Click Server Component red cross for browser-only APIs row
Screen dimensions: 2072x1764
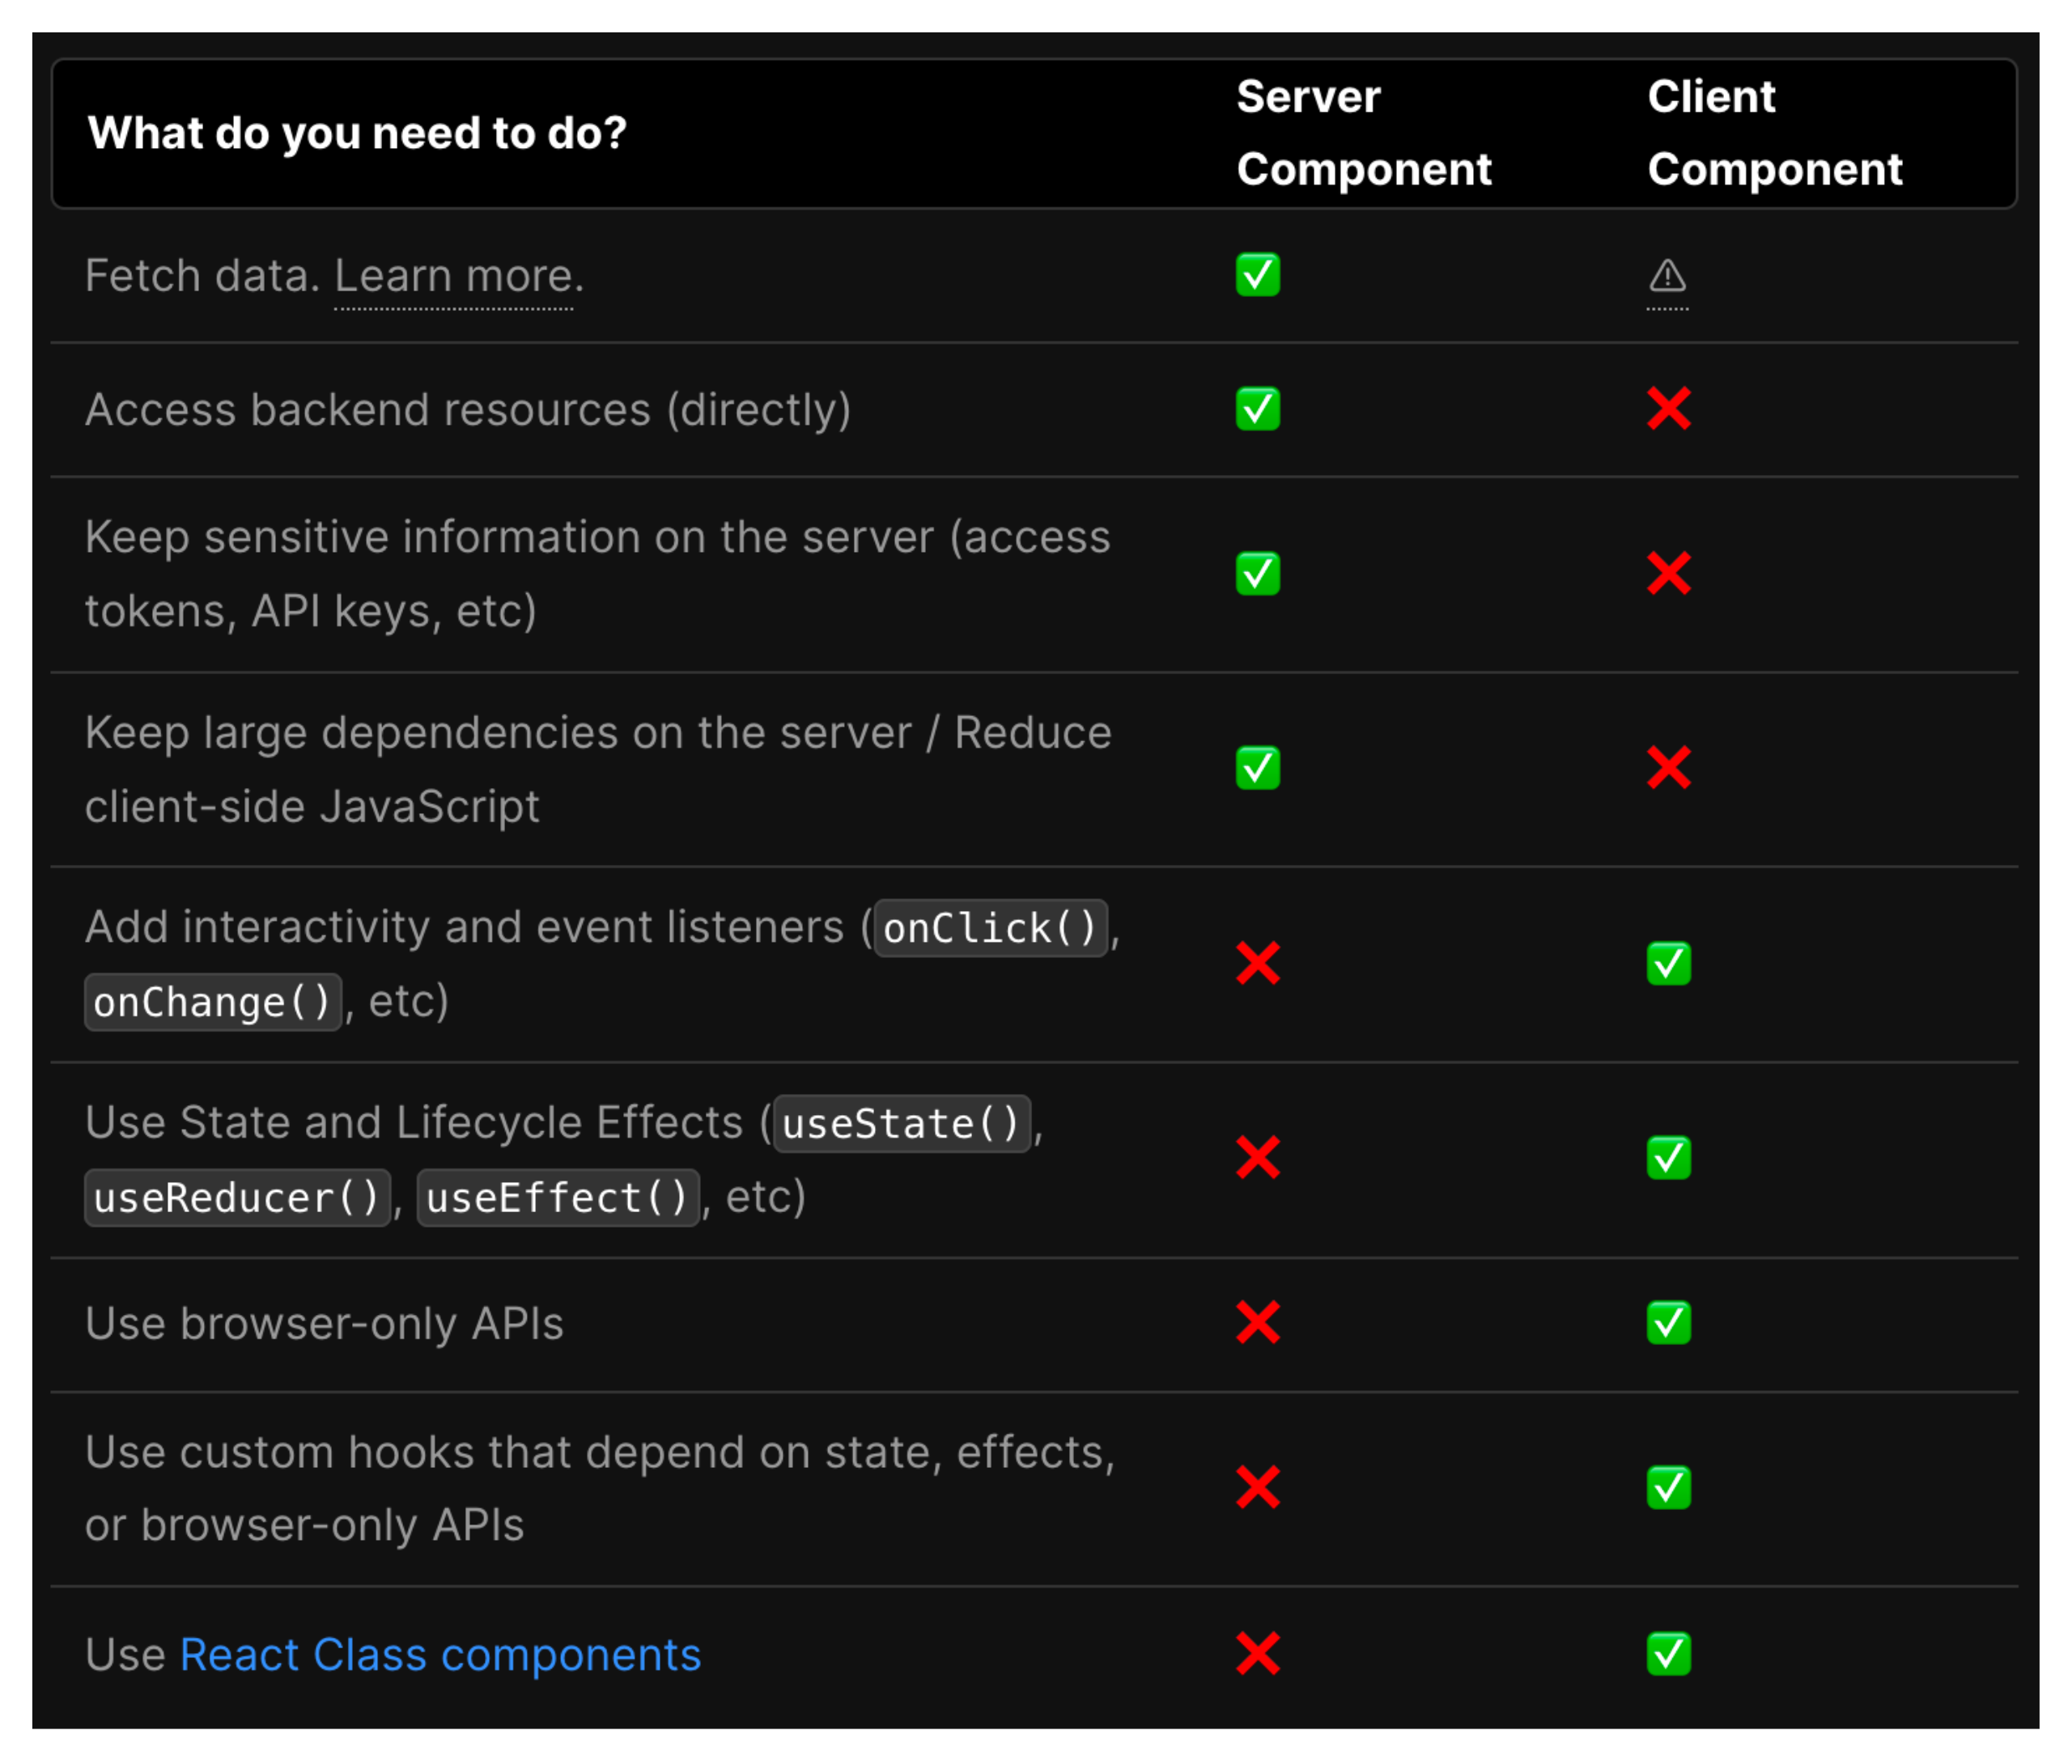pyautogui.click(x=1258, y=1323)
